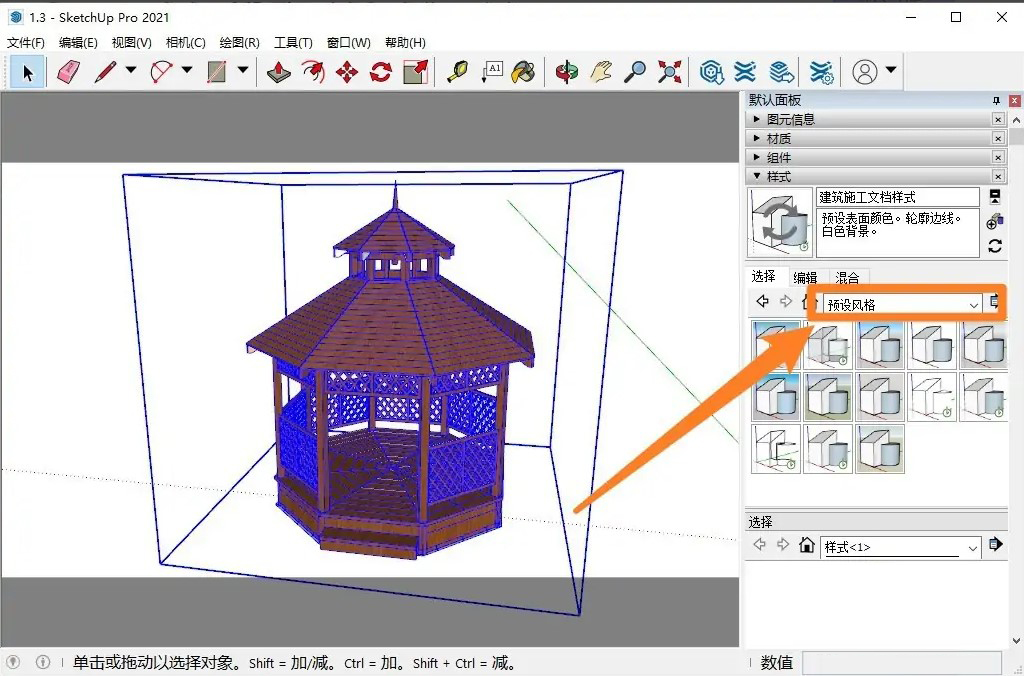Click the Zoom Extents tool
This screenshot has width=1024, height=676.
[x=670, y=72]
